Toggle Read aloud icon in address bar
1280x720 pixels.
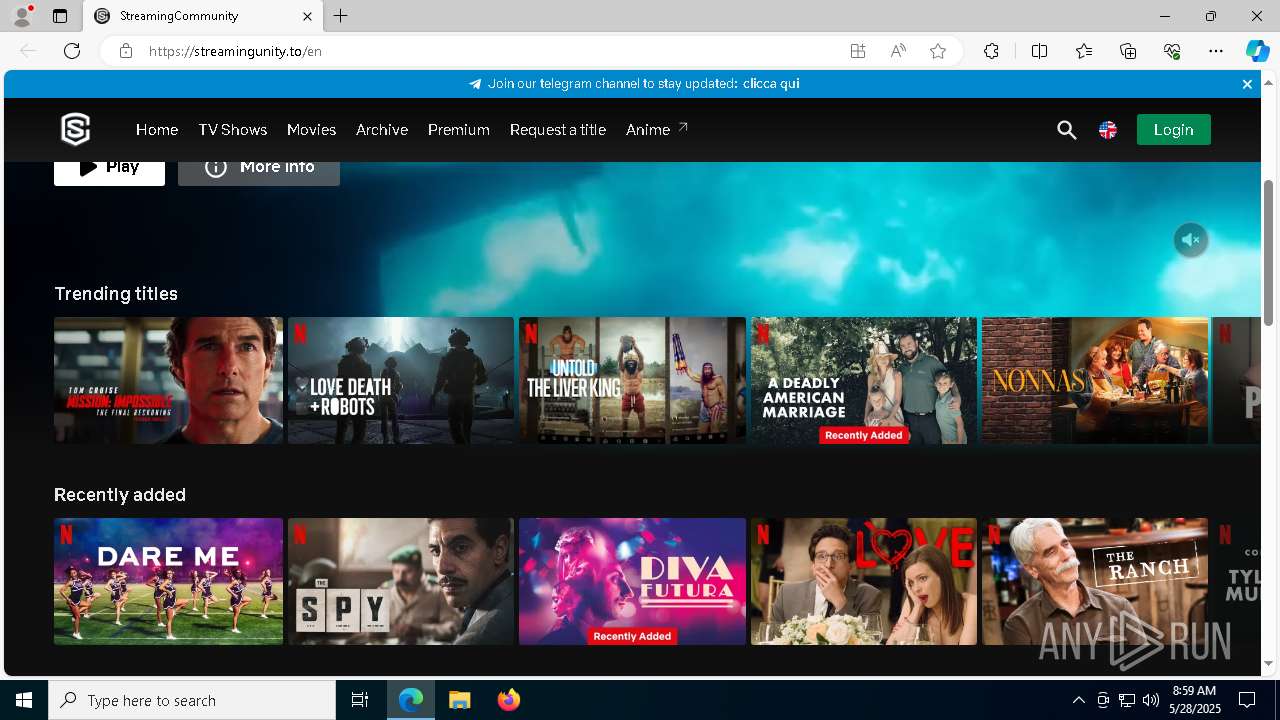898,51
